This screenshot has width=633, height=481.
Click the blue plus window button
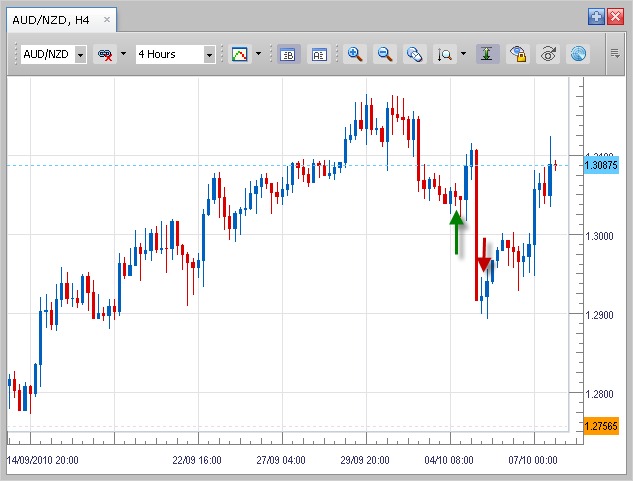click(x=596, y=17)
